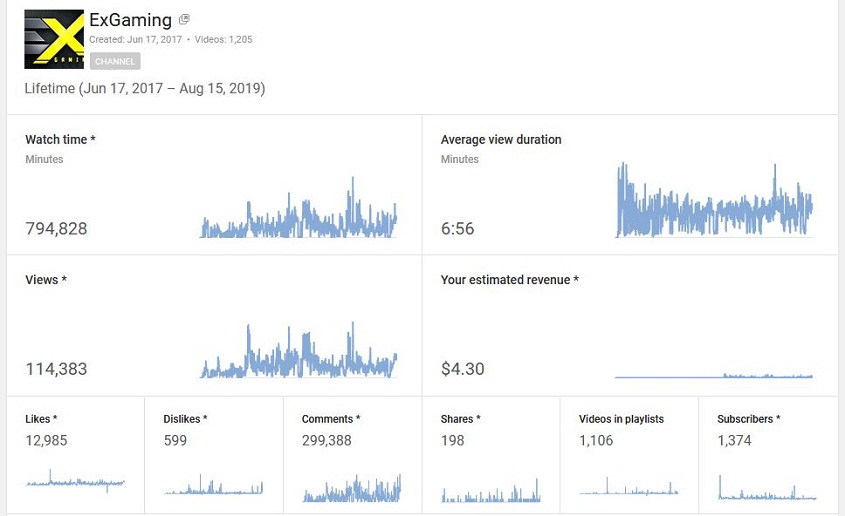Click the Lifetime date range text
Viewport: 845px width, 516px height.
[x=145, y=88]
